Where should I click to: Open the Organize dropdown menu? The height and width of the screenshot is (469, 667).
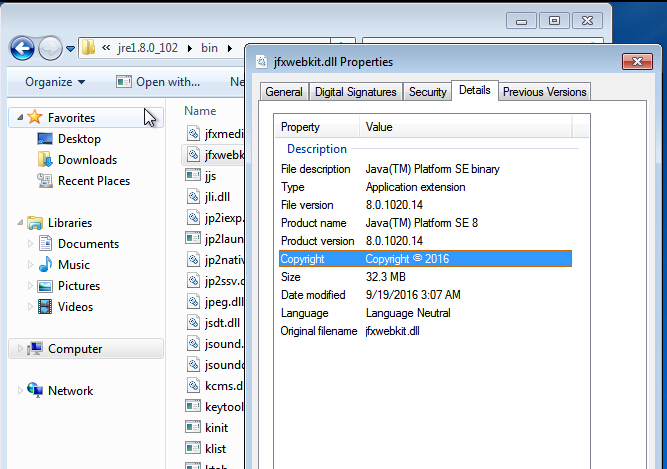[x=55, y=82]
